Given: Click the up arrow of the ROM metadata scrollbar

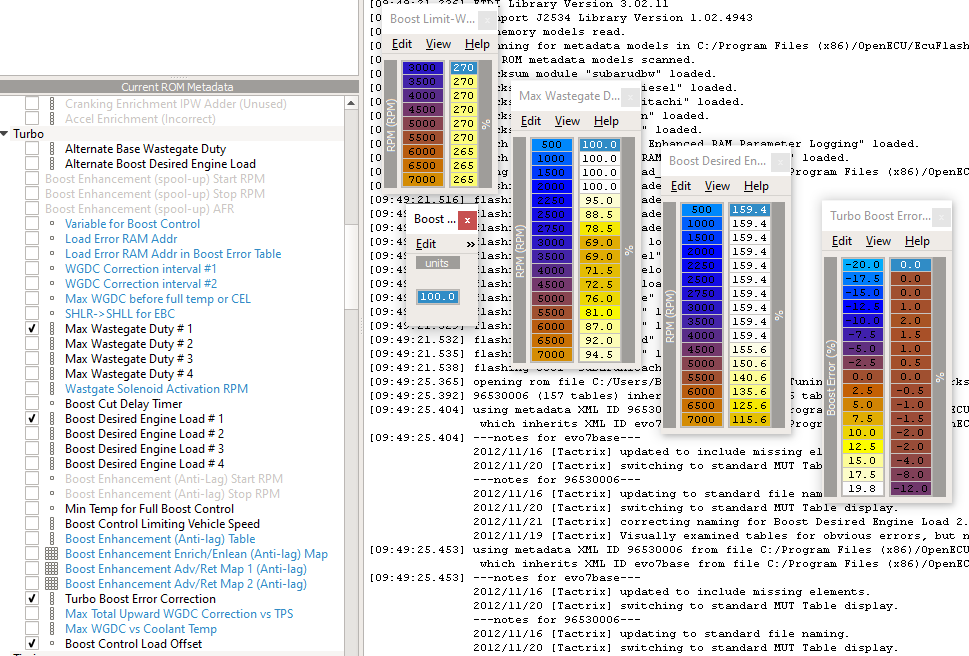Looking at the screenshot, I should pos(350,101).
